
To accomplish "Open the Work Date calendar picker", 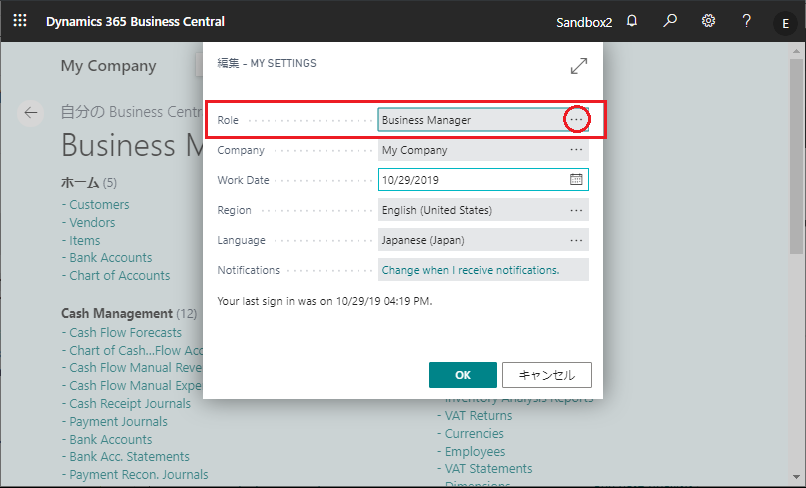I will tap(576, 179).
